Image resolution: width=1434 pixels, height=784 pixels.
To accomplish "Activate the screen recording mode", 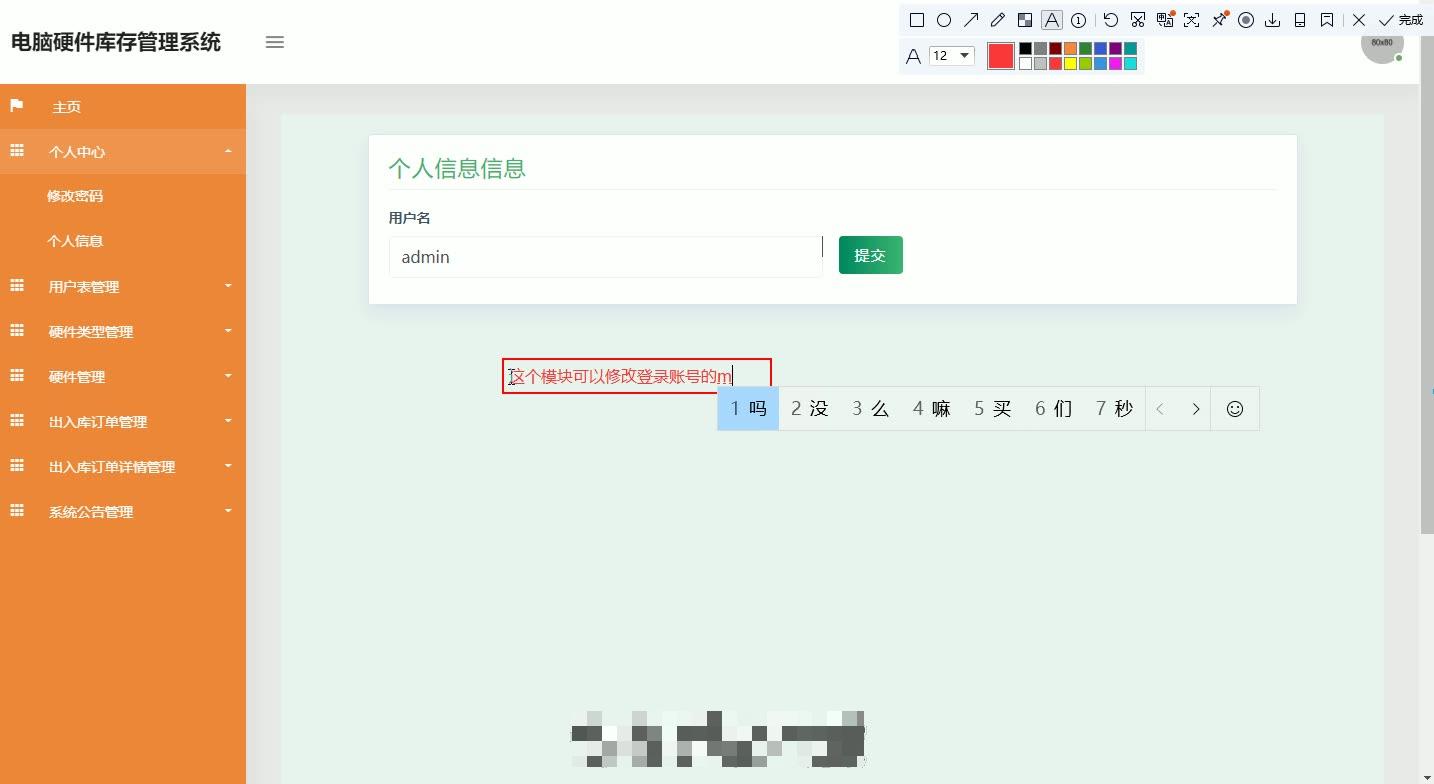I will (1246, 20).
